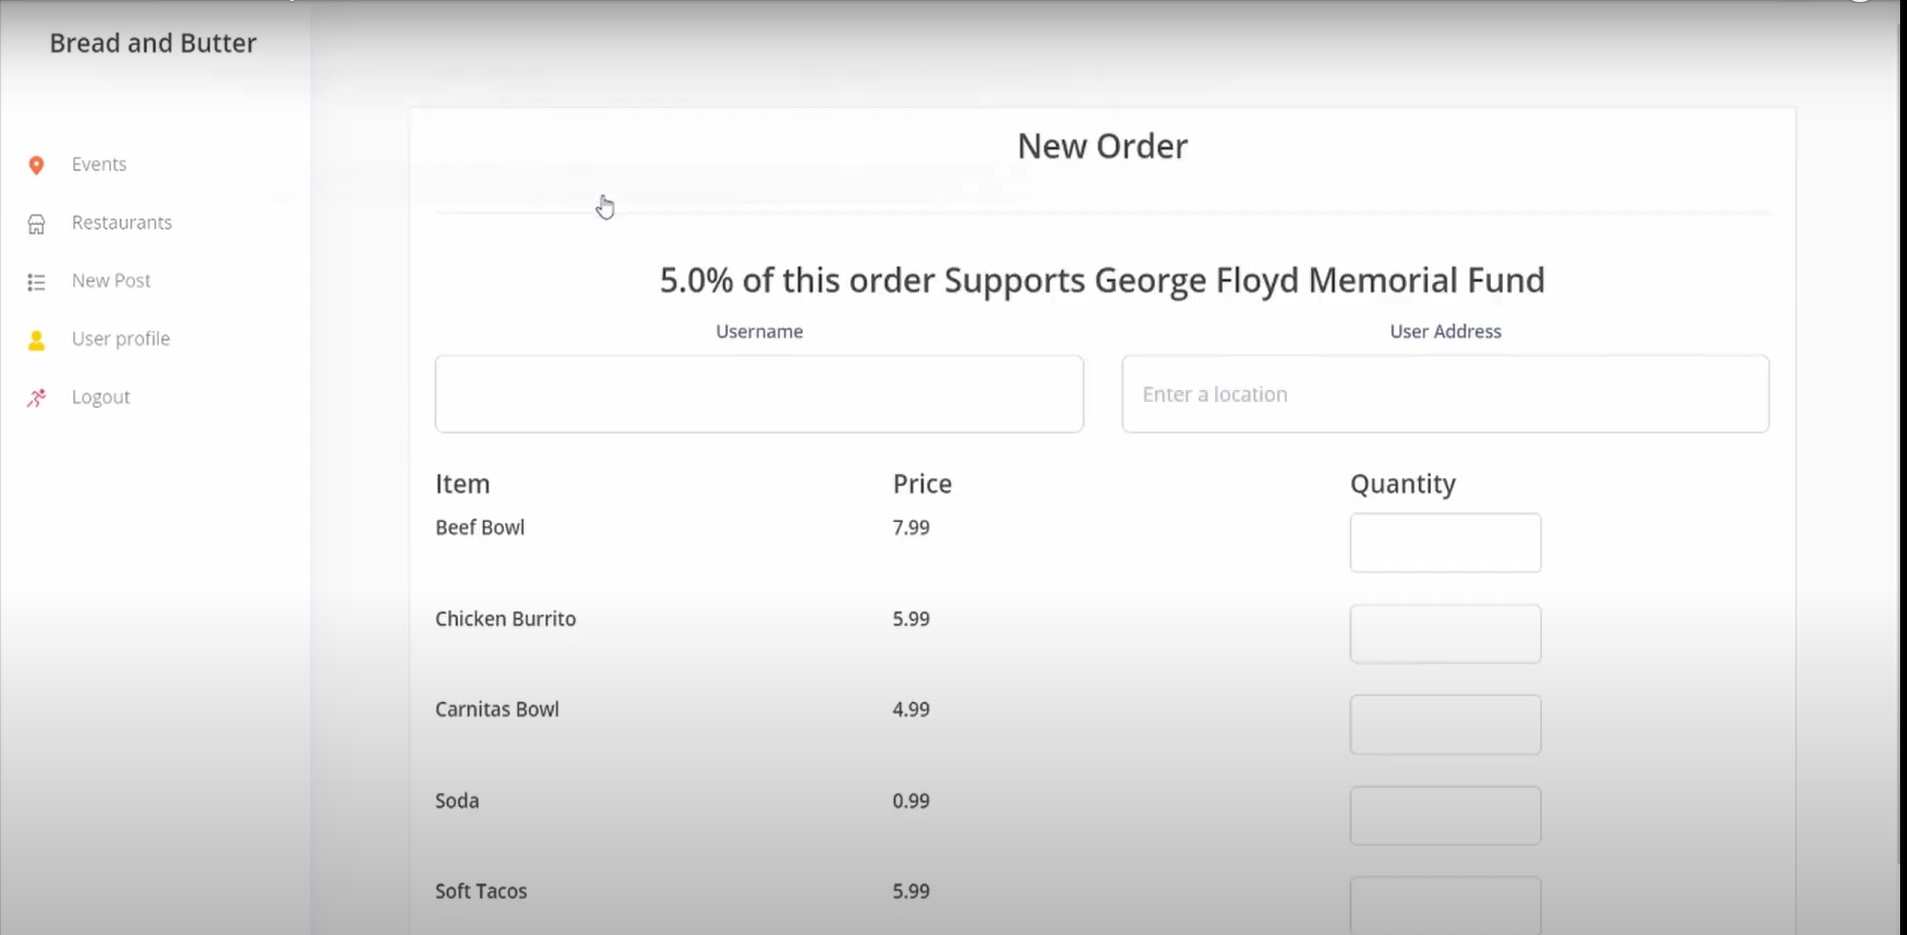This screenshot has width=1907, height=935.
Task: Click the Events map pin icon
Action: point(36,165)
